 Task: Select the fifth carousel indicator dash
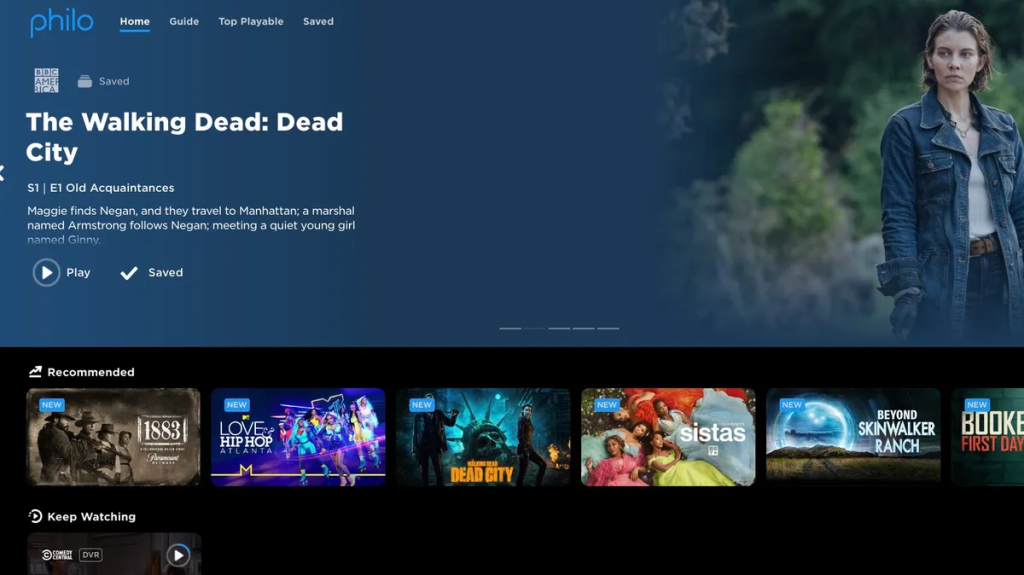coord(608,328)
